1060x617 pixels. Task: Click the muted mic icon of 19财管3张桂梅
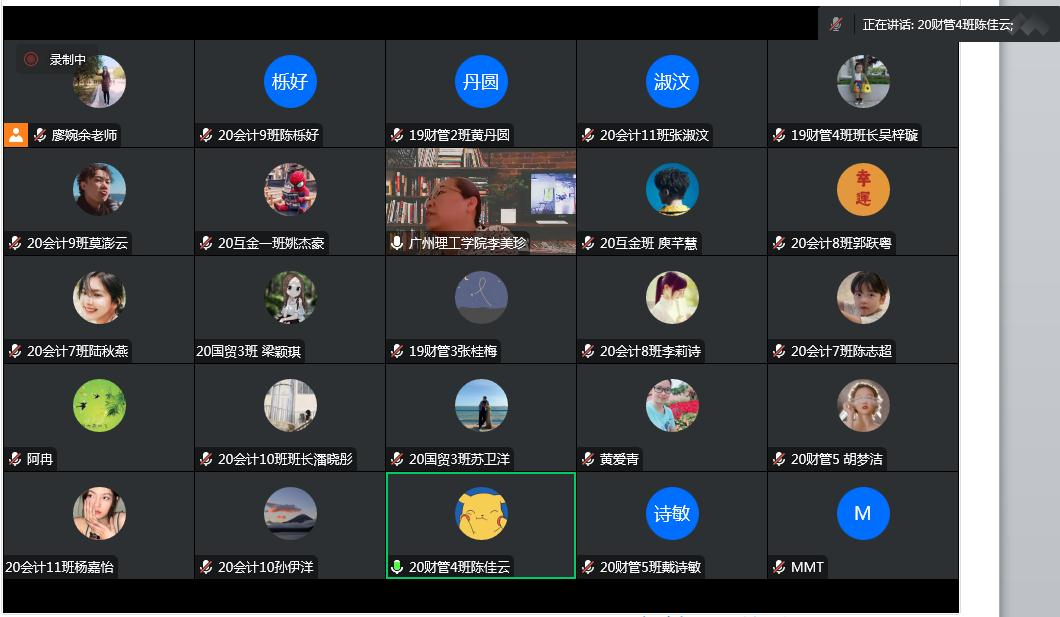click(397, 351)
